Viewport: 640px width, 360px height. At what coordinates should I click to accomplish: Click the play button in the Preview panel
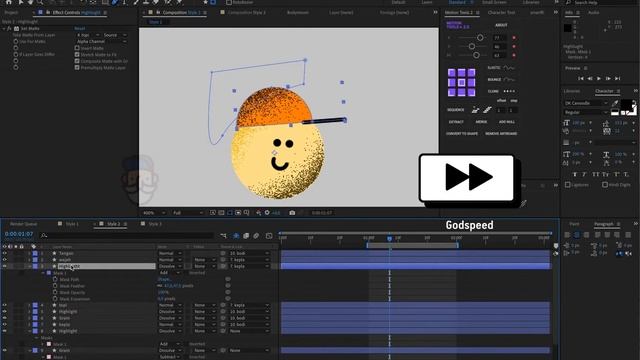599,78
